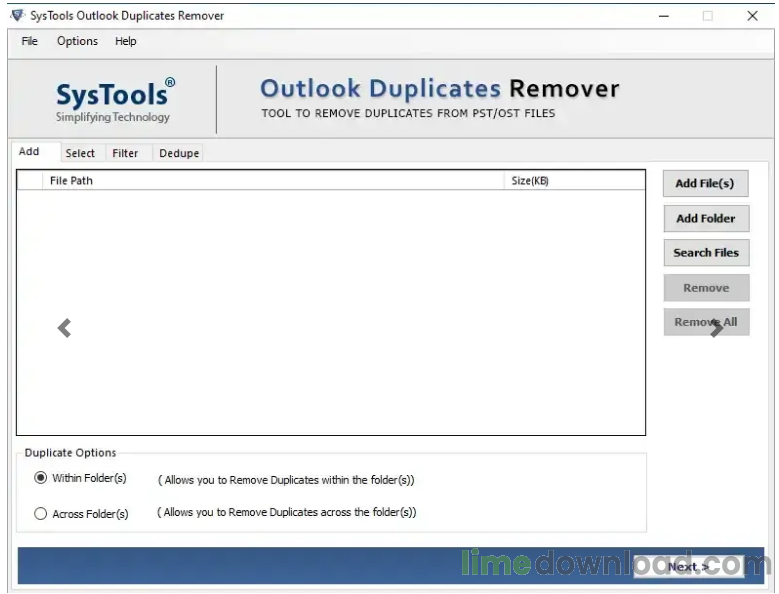Click the SysTools app icon in title bar

pos(17,15)
